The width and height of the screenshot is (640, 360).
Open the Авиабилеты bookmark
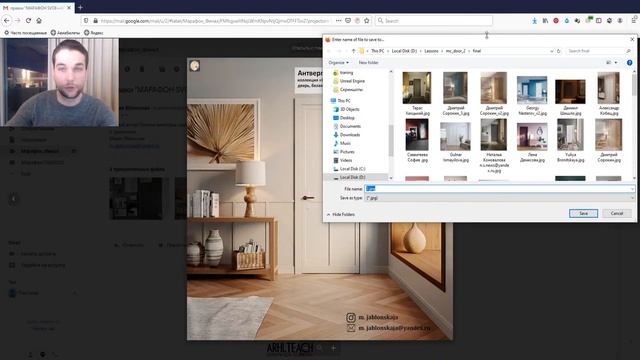(x=65, y=33)
